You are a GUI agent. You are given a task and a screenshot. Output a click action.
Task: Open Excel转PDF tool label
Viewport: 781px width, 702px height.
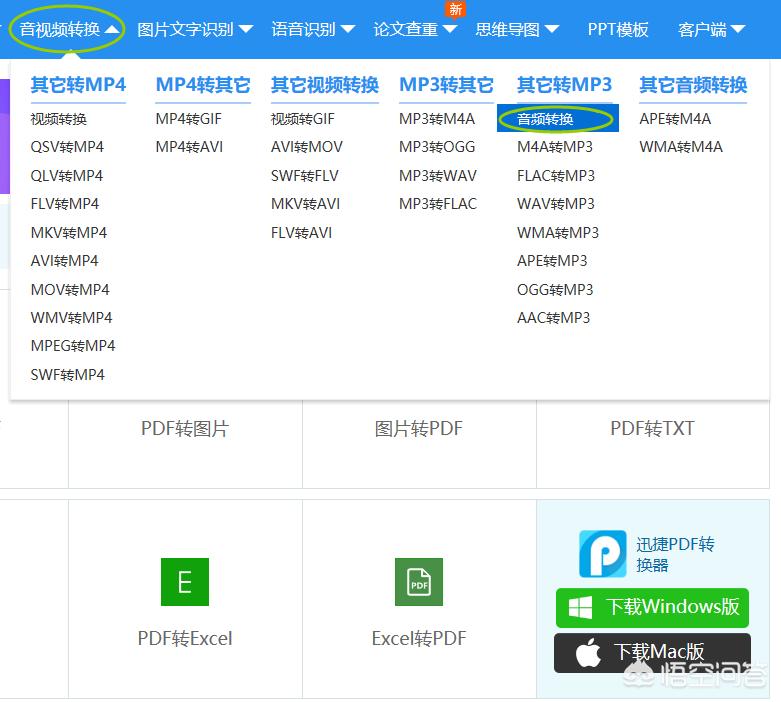coord(418,638)
